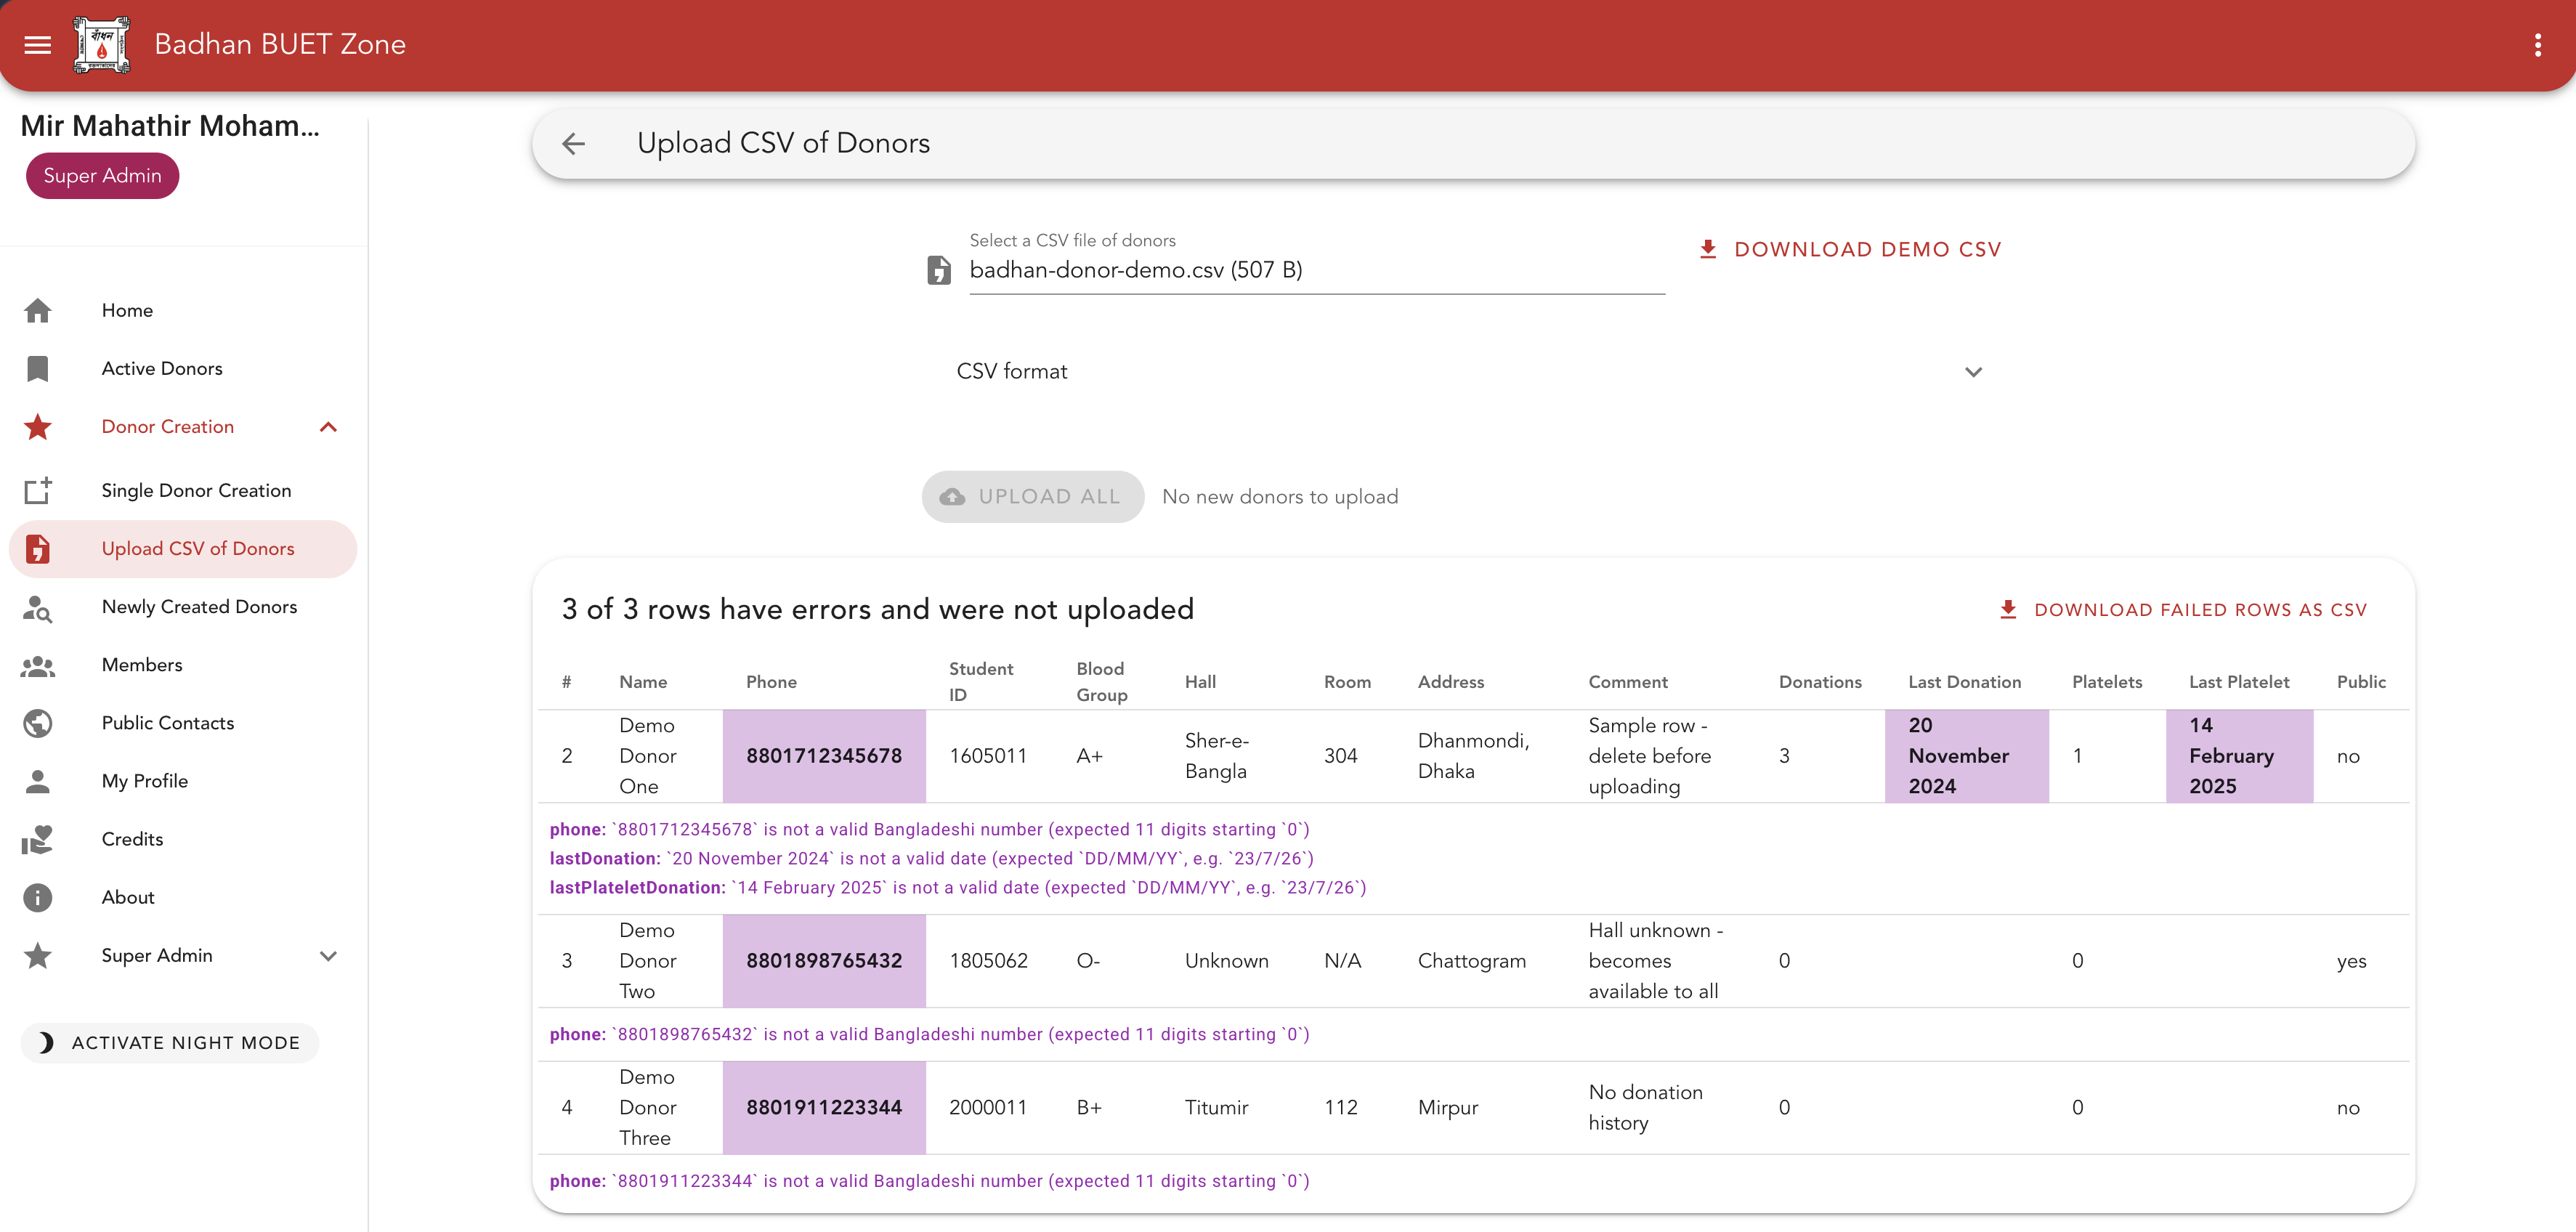
Task: Click the CSV file selection input field
Action: pyautogui.click(x=1317, y=265)
